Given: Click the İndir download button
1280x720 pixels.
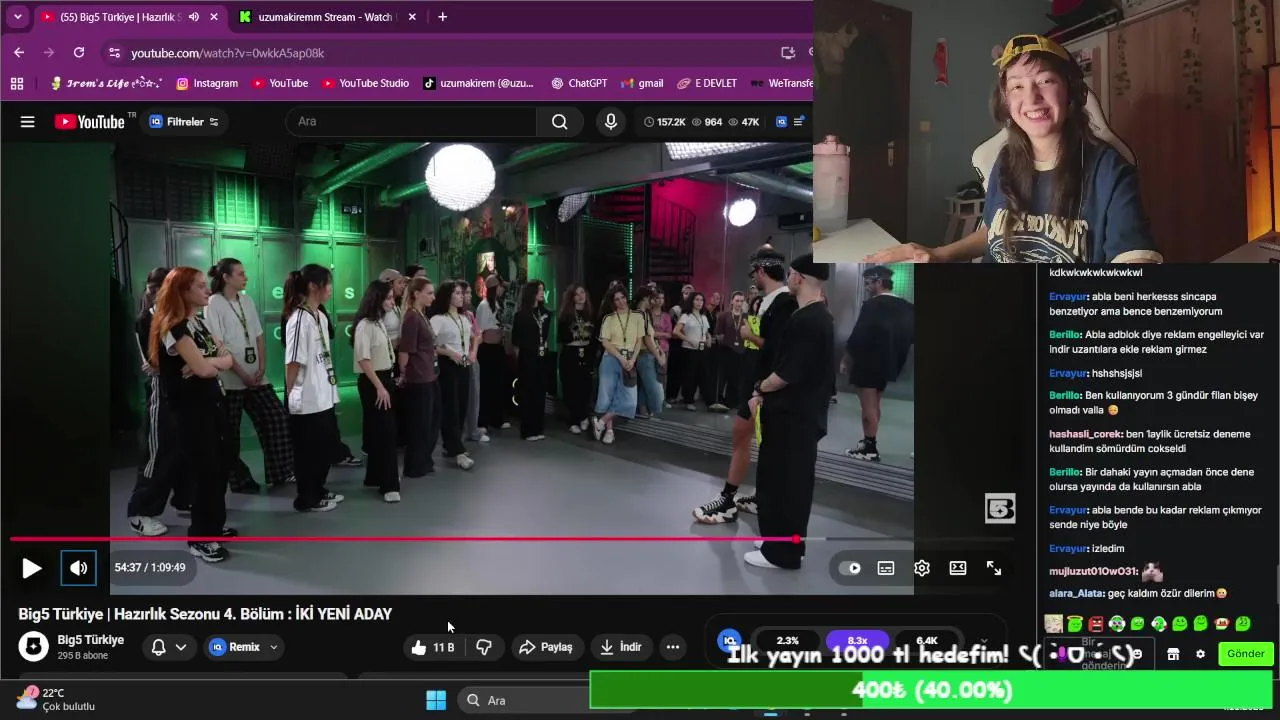Looking at the screenshot, I should 621,647.
